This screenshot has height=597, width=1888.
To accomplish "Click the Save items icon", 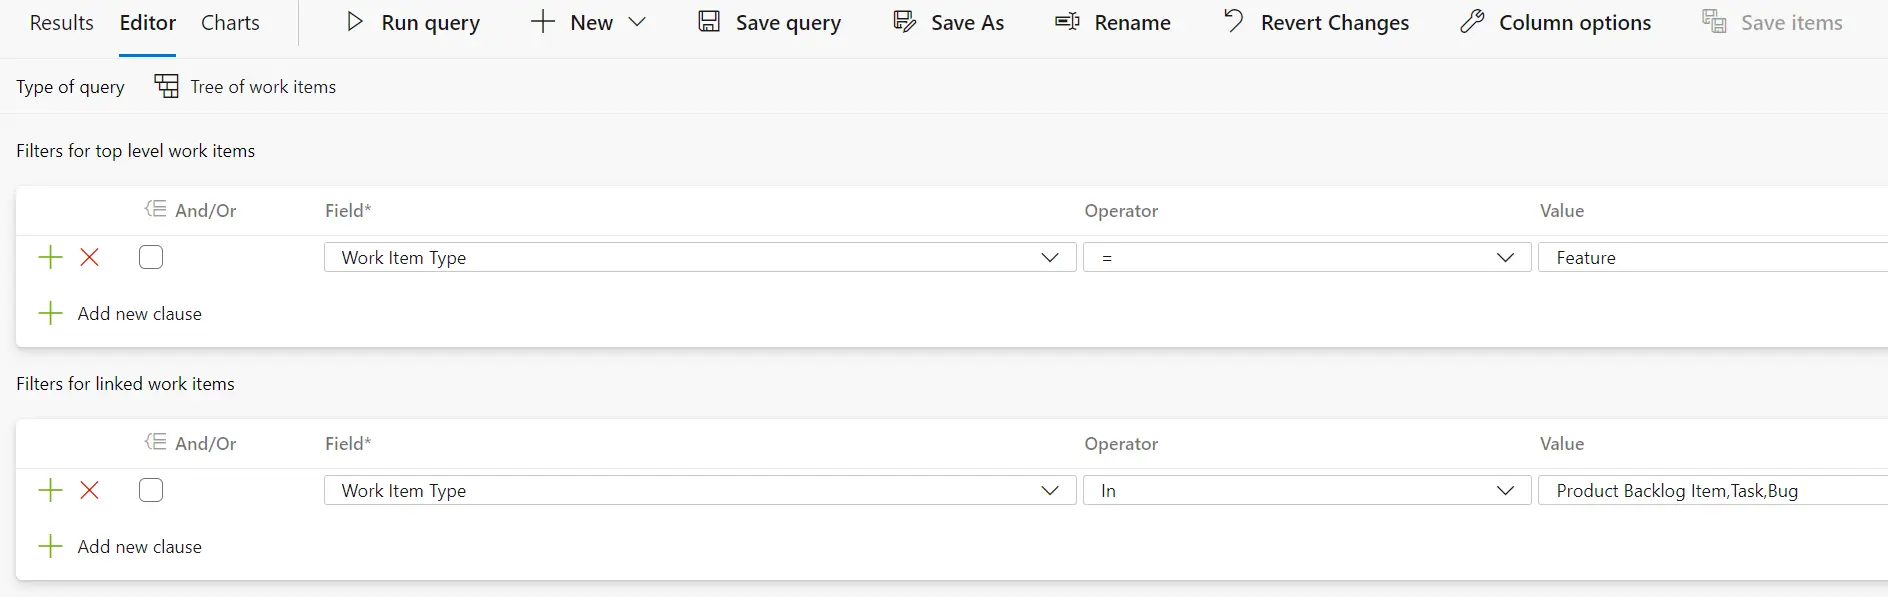I will click(1716, 21).
